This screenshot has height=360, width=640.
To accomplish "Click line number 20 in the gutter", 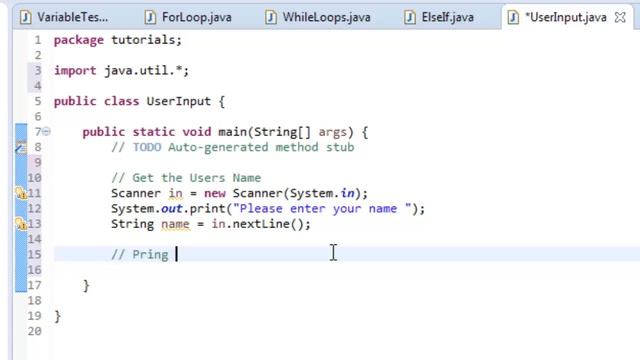I will (x=35, y=331).
